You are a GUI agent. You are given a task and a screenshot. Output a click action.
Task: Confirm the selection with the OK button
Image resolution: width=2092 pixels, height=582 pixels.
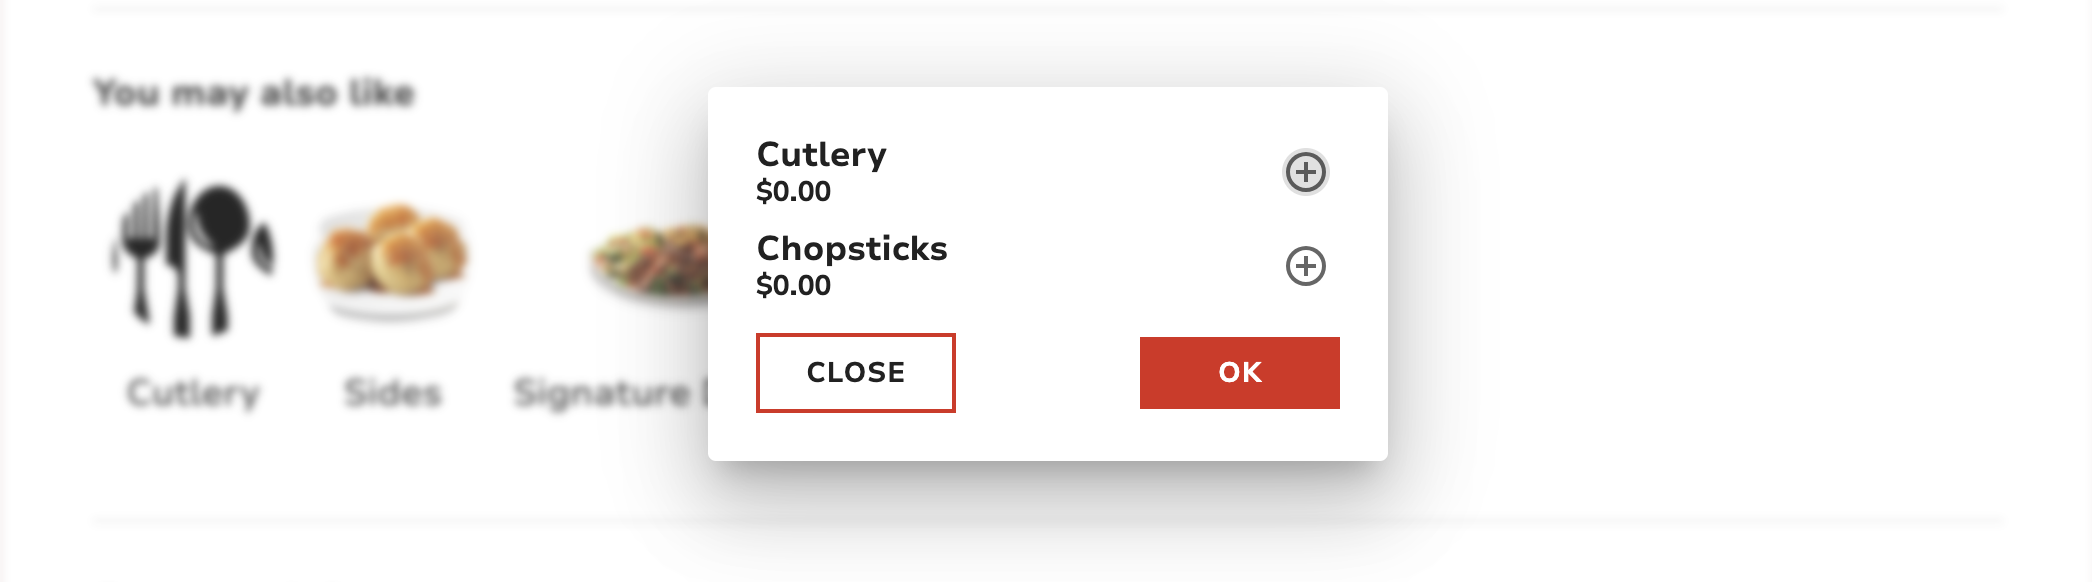(x=1239, y=373)
